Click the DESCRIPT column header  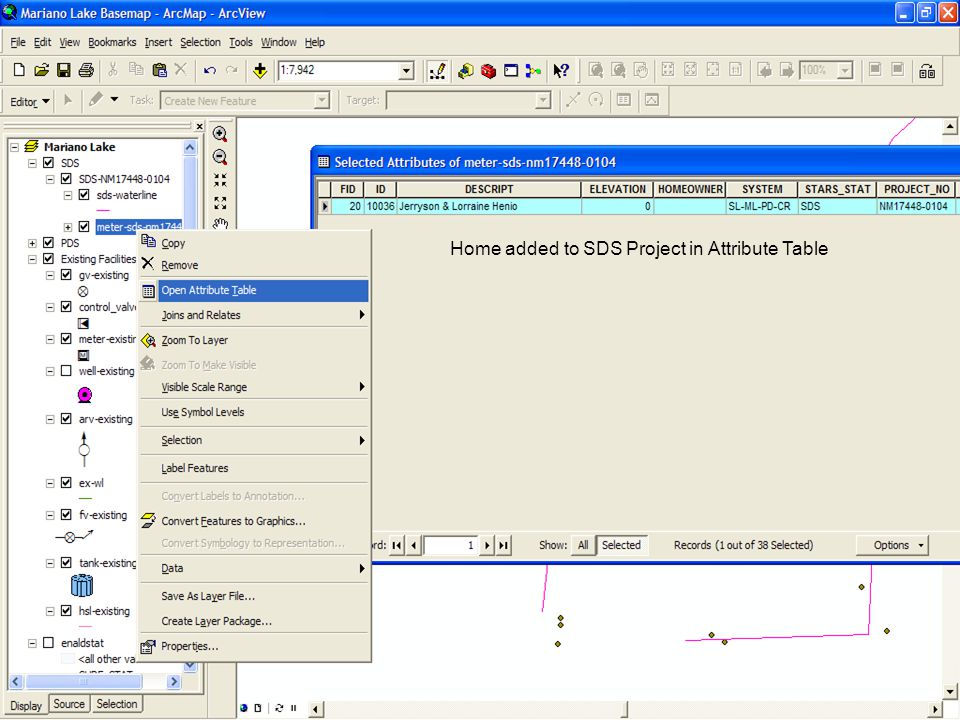tap(489, 190)
